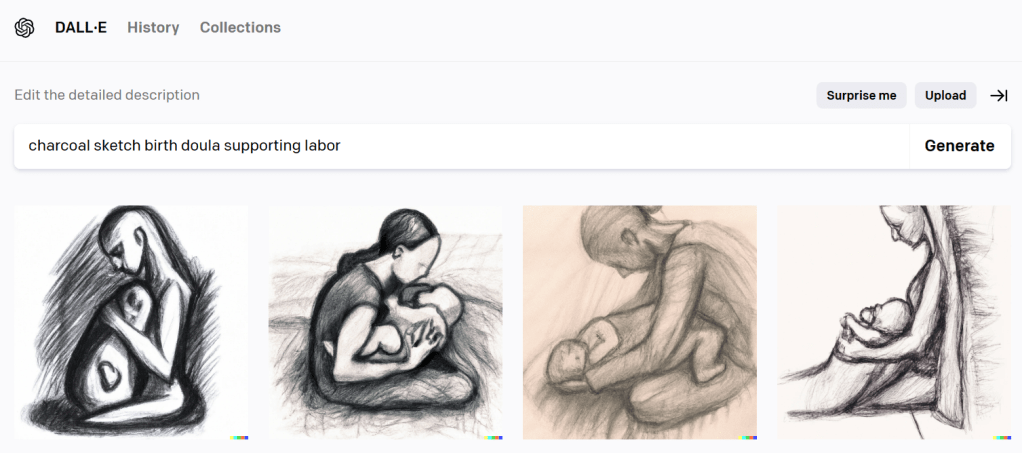Open the fourth sketch on the right
Image resolution: width=1022 pixels, height=453 pixels.
click(894, 323)
